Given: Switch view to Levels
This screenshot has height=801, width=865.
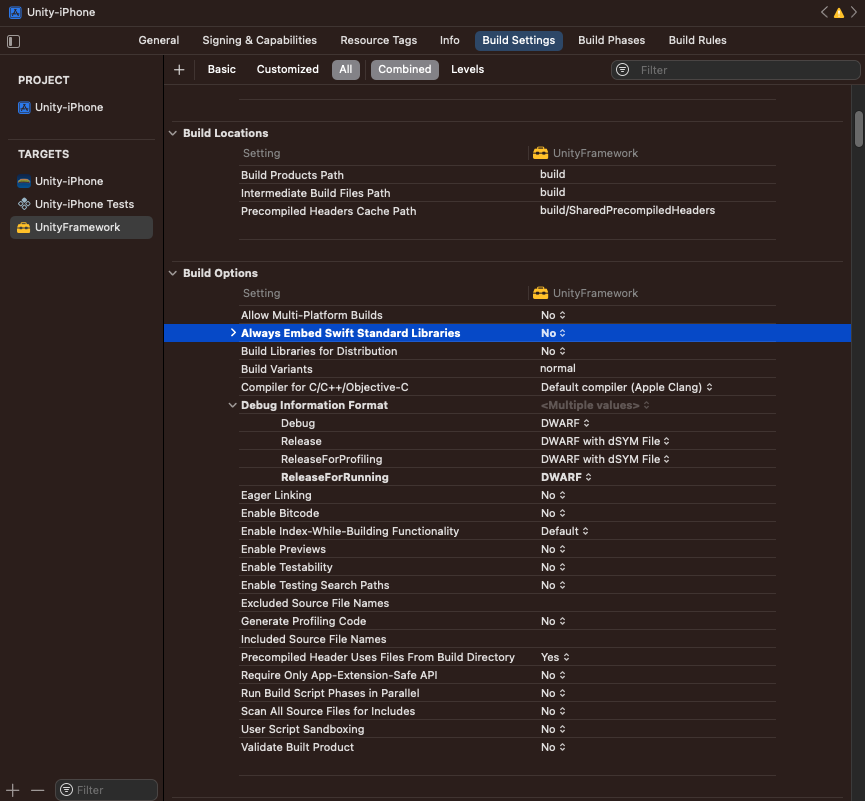Looking at the screenshot, I should coord(467,70).
